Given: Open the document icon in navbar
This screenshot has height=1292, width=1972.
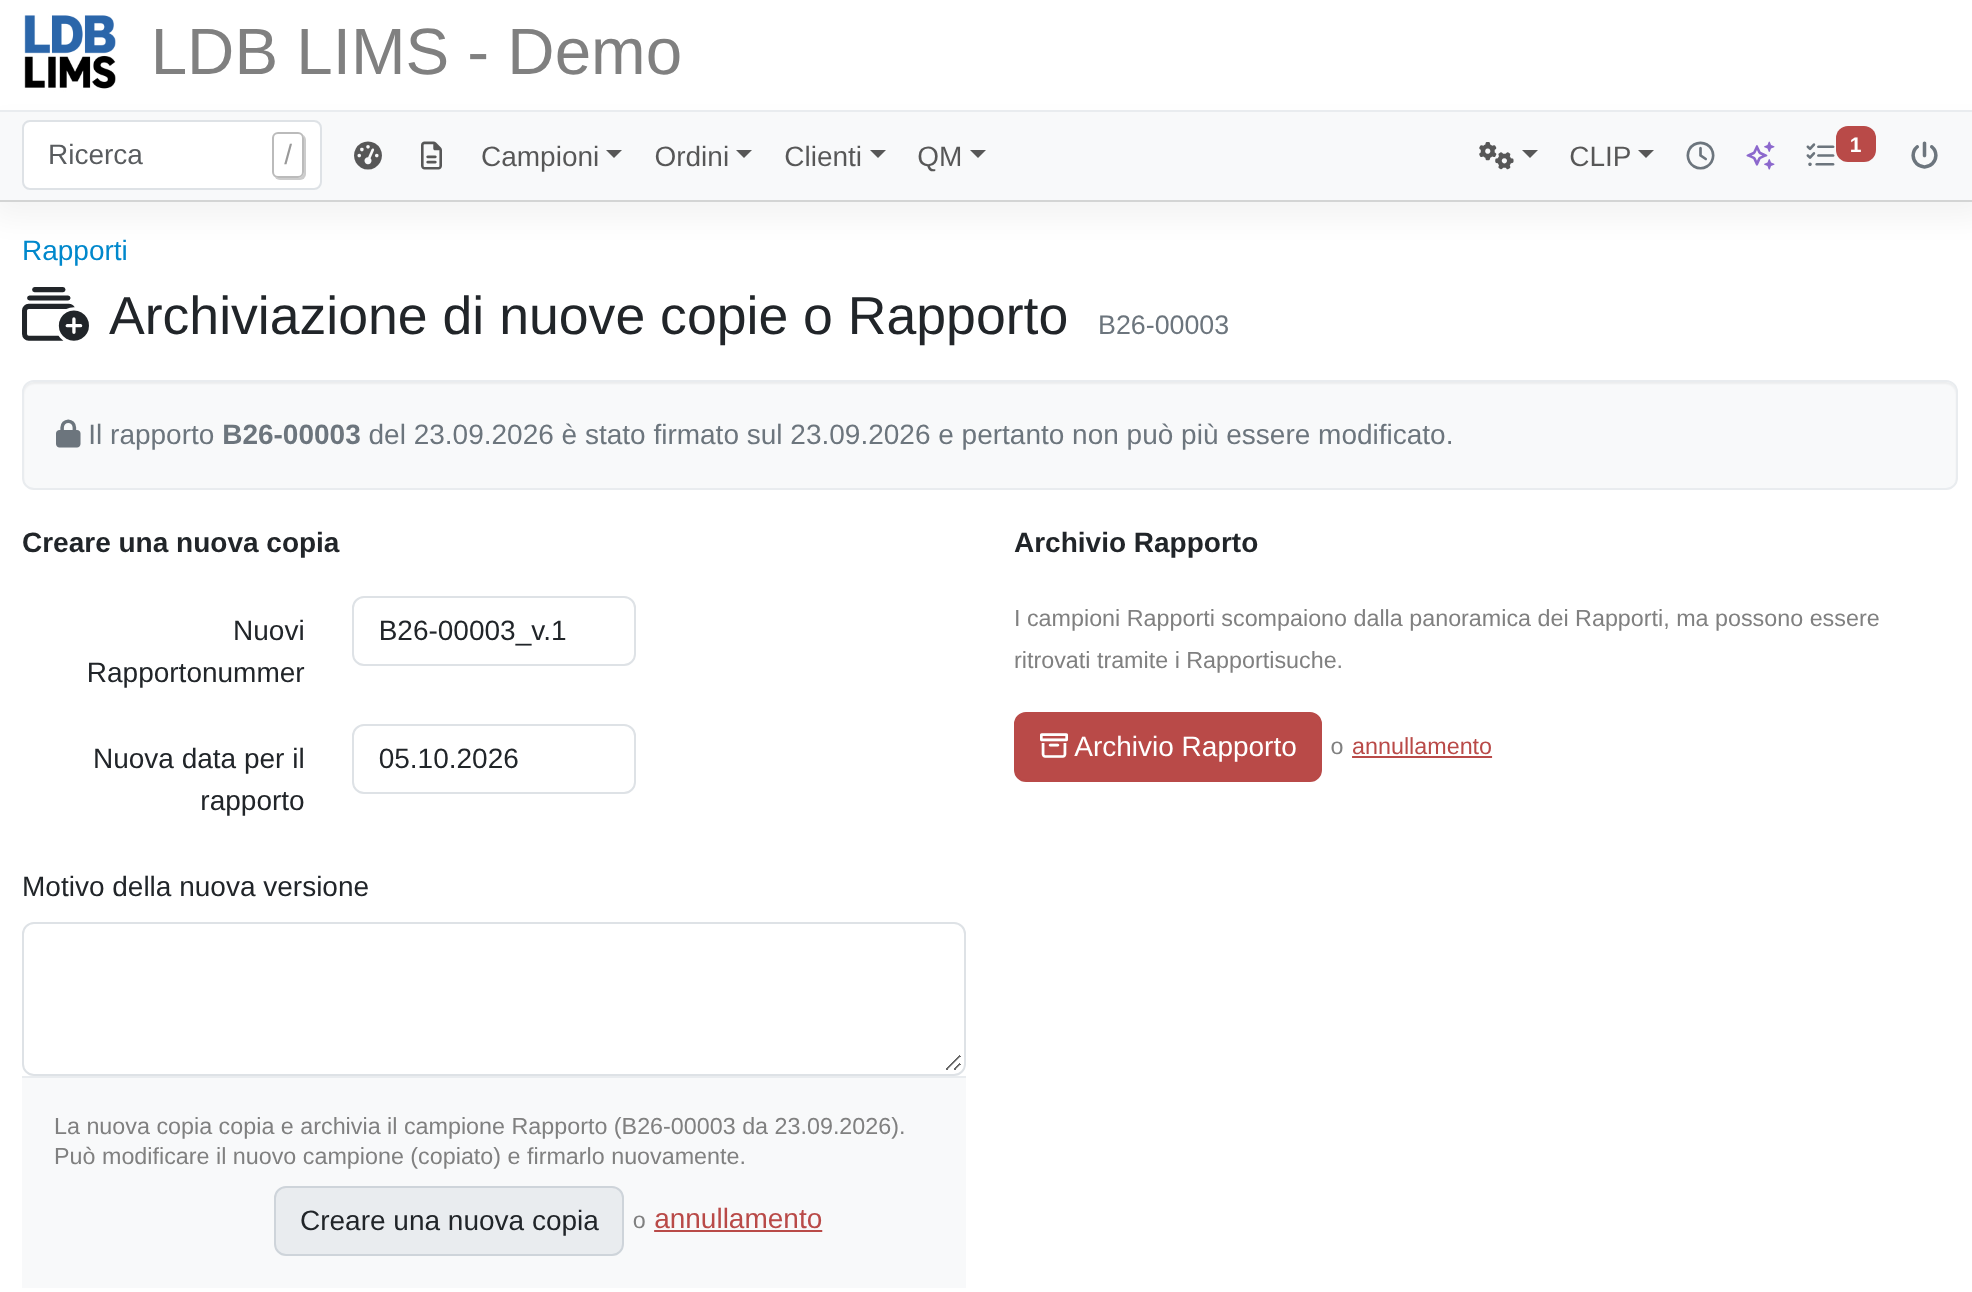Looking at the screenshot, I should tap(431, 156).
